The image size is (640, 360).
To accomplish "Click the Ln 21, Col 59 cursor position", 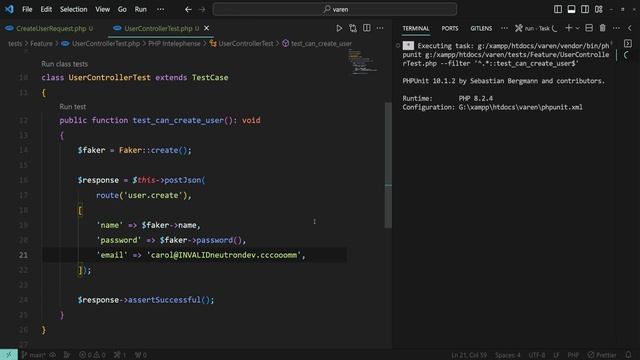I will [x=469, y=355].
